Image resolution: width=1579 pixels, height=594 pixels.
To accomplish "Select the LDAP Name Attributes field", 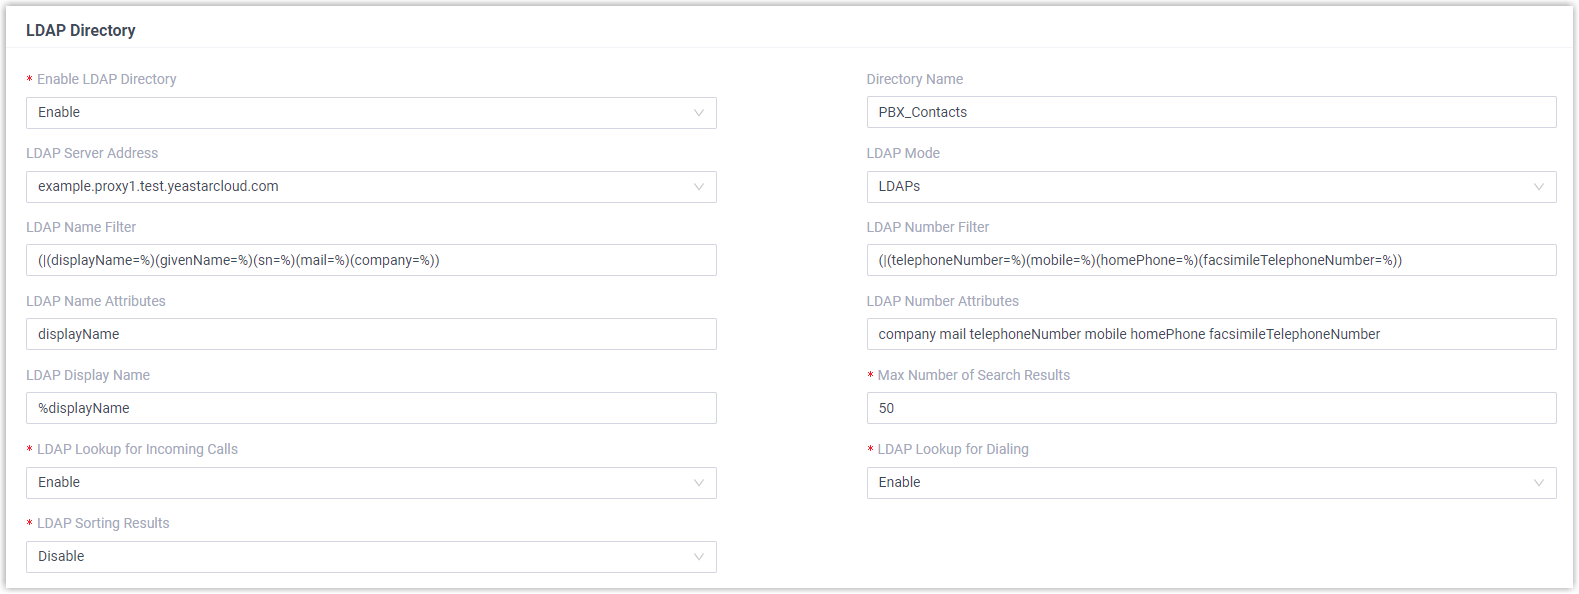I will [370, 334].
